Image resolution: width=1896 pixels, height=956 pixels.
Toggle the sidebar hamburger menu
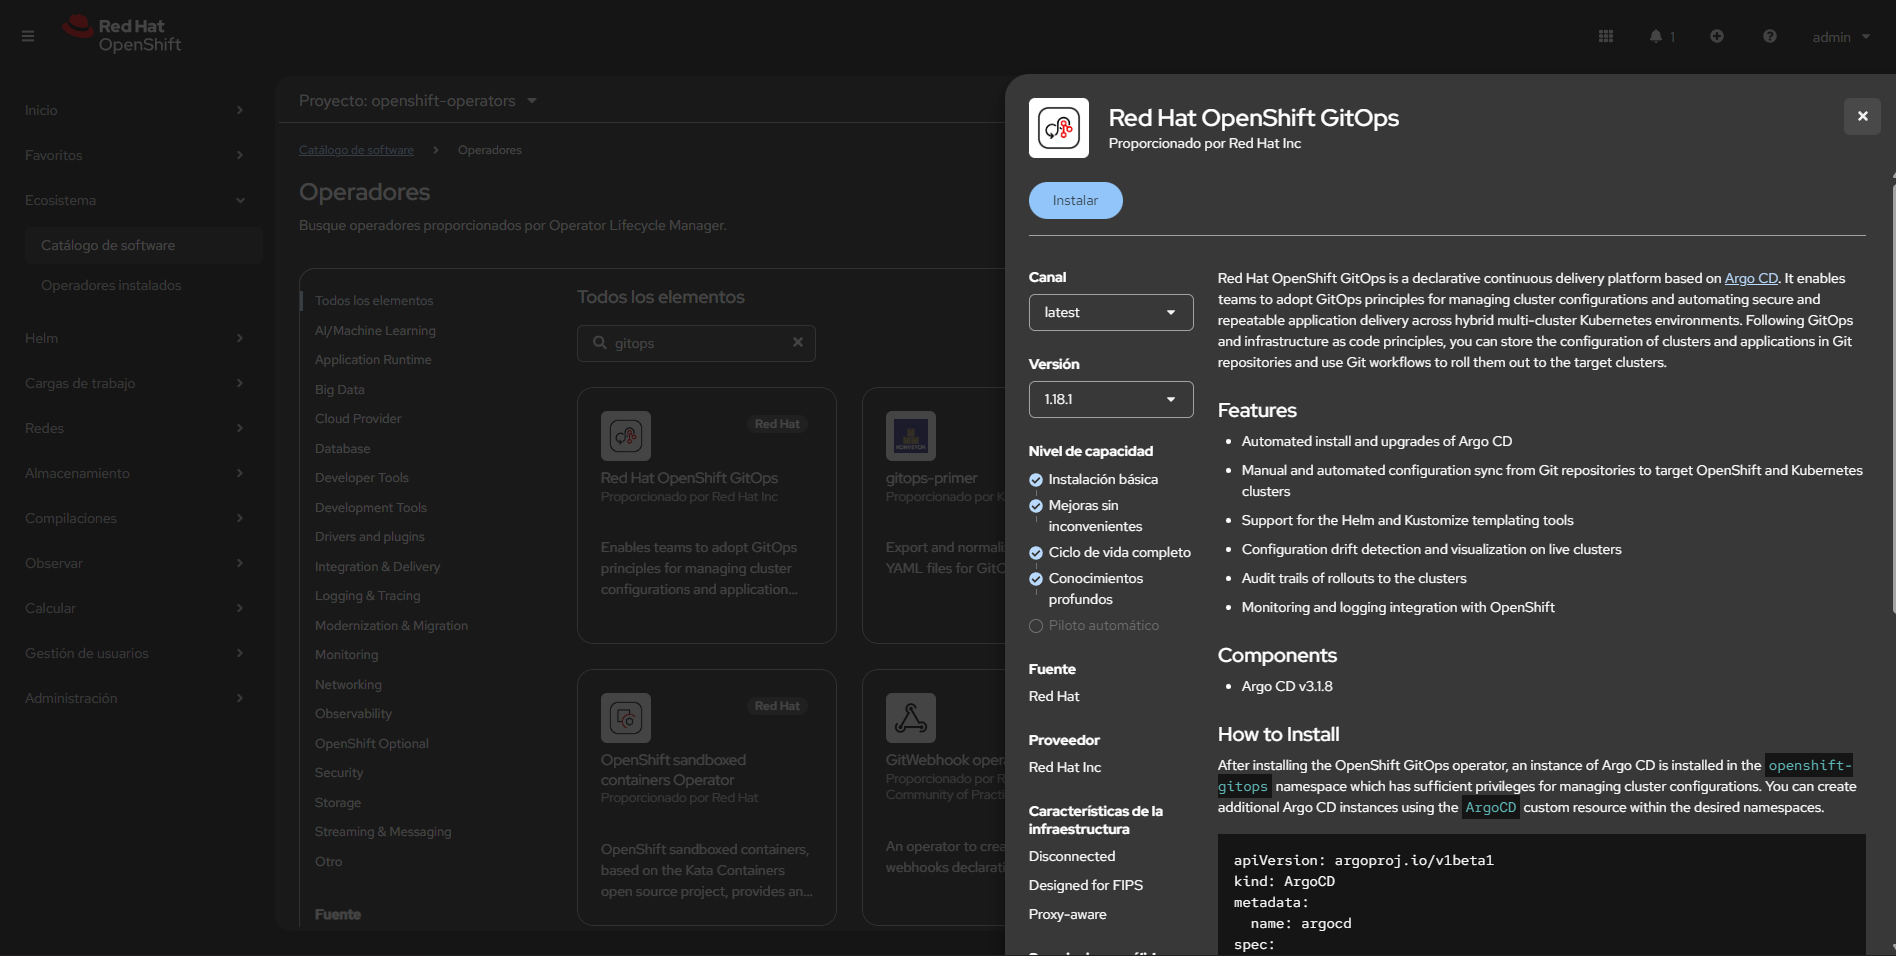coord(28,36)
